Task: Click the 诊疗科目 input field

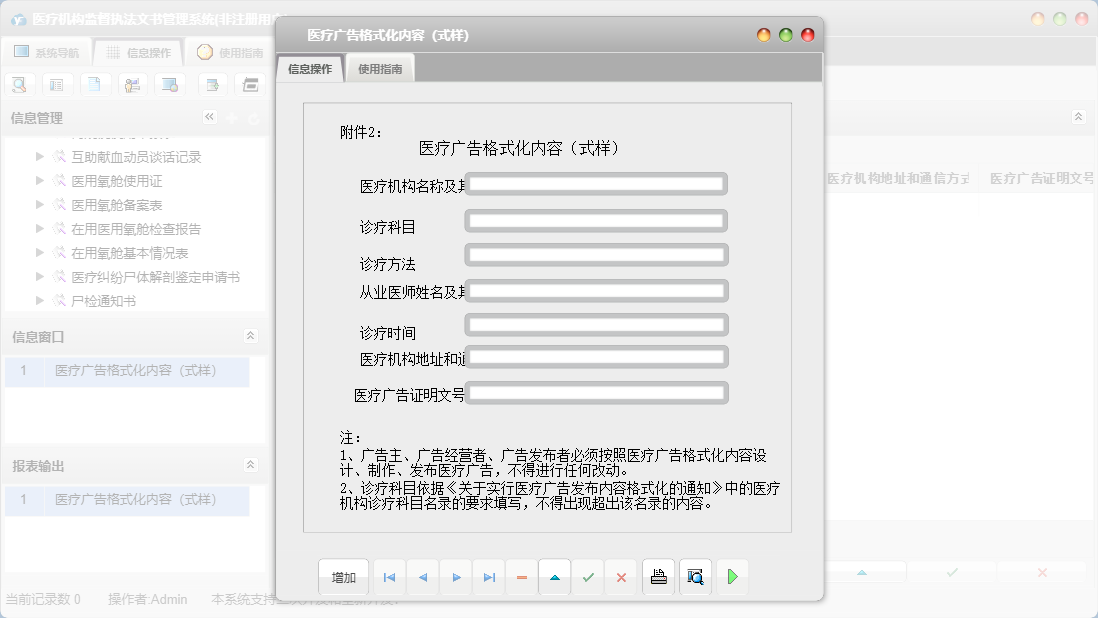Action: [595, 220]
